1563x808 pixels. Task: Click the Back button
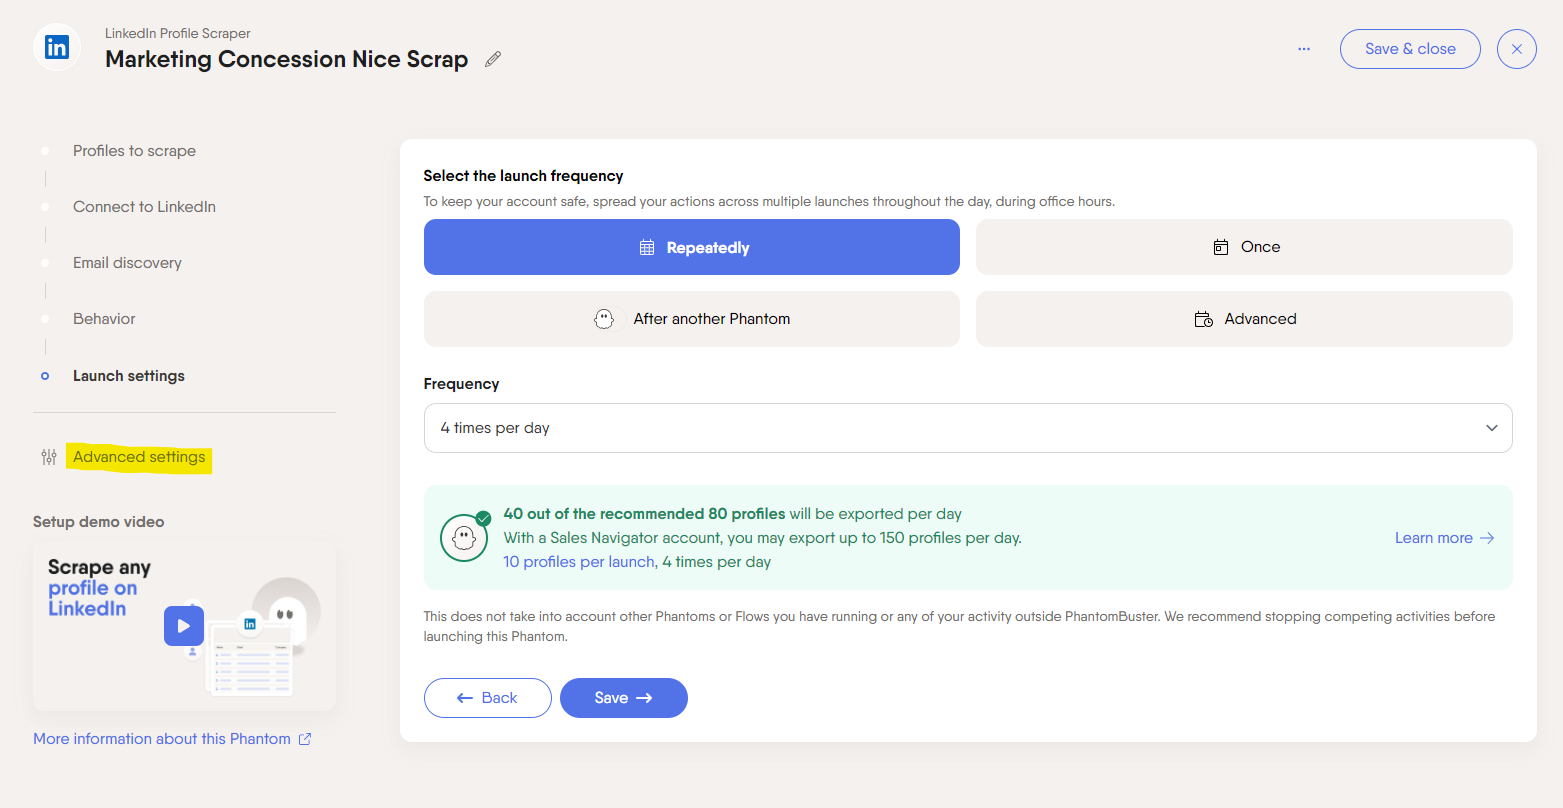coord(488,698)
